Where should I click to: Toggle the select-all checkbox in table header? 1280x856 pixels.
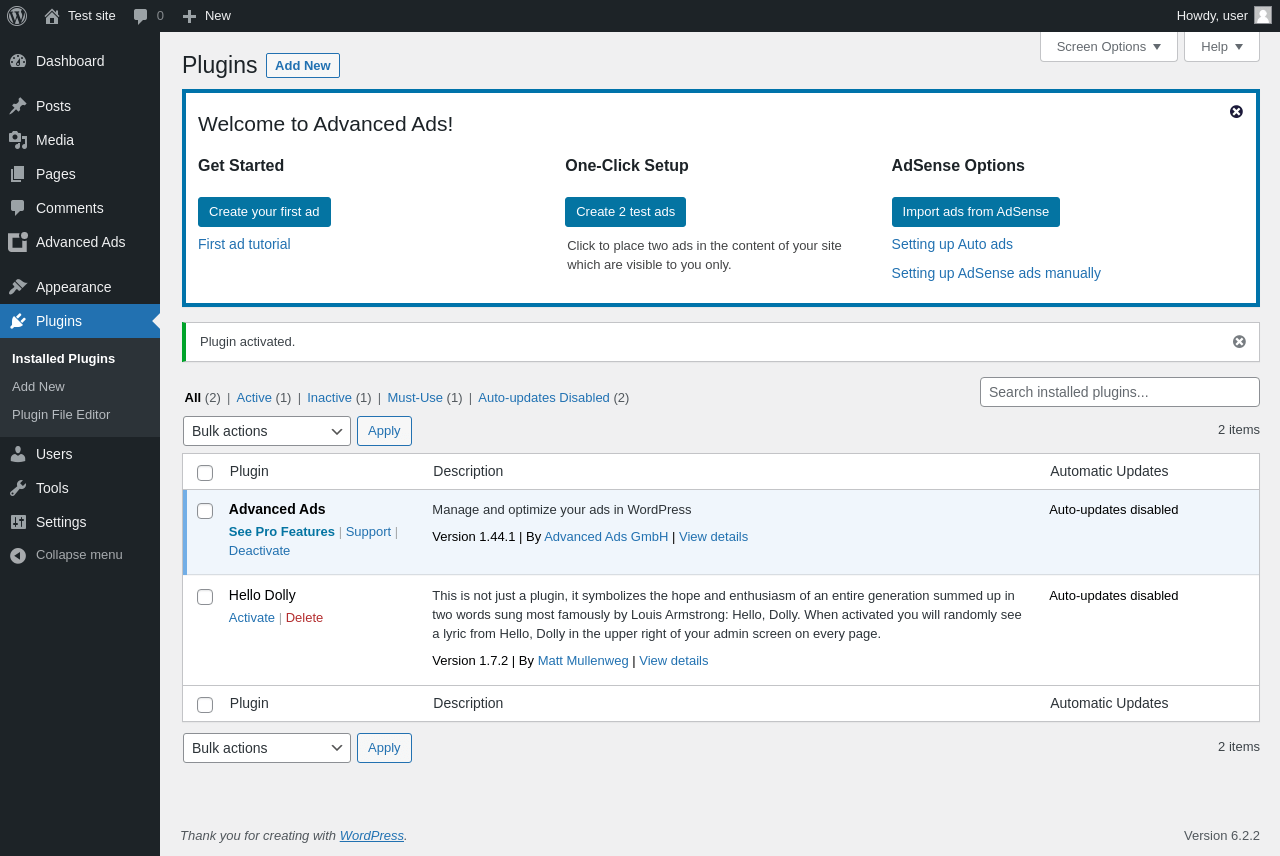[x=205, y=473]
